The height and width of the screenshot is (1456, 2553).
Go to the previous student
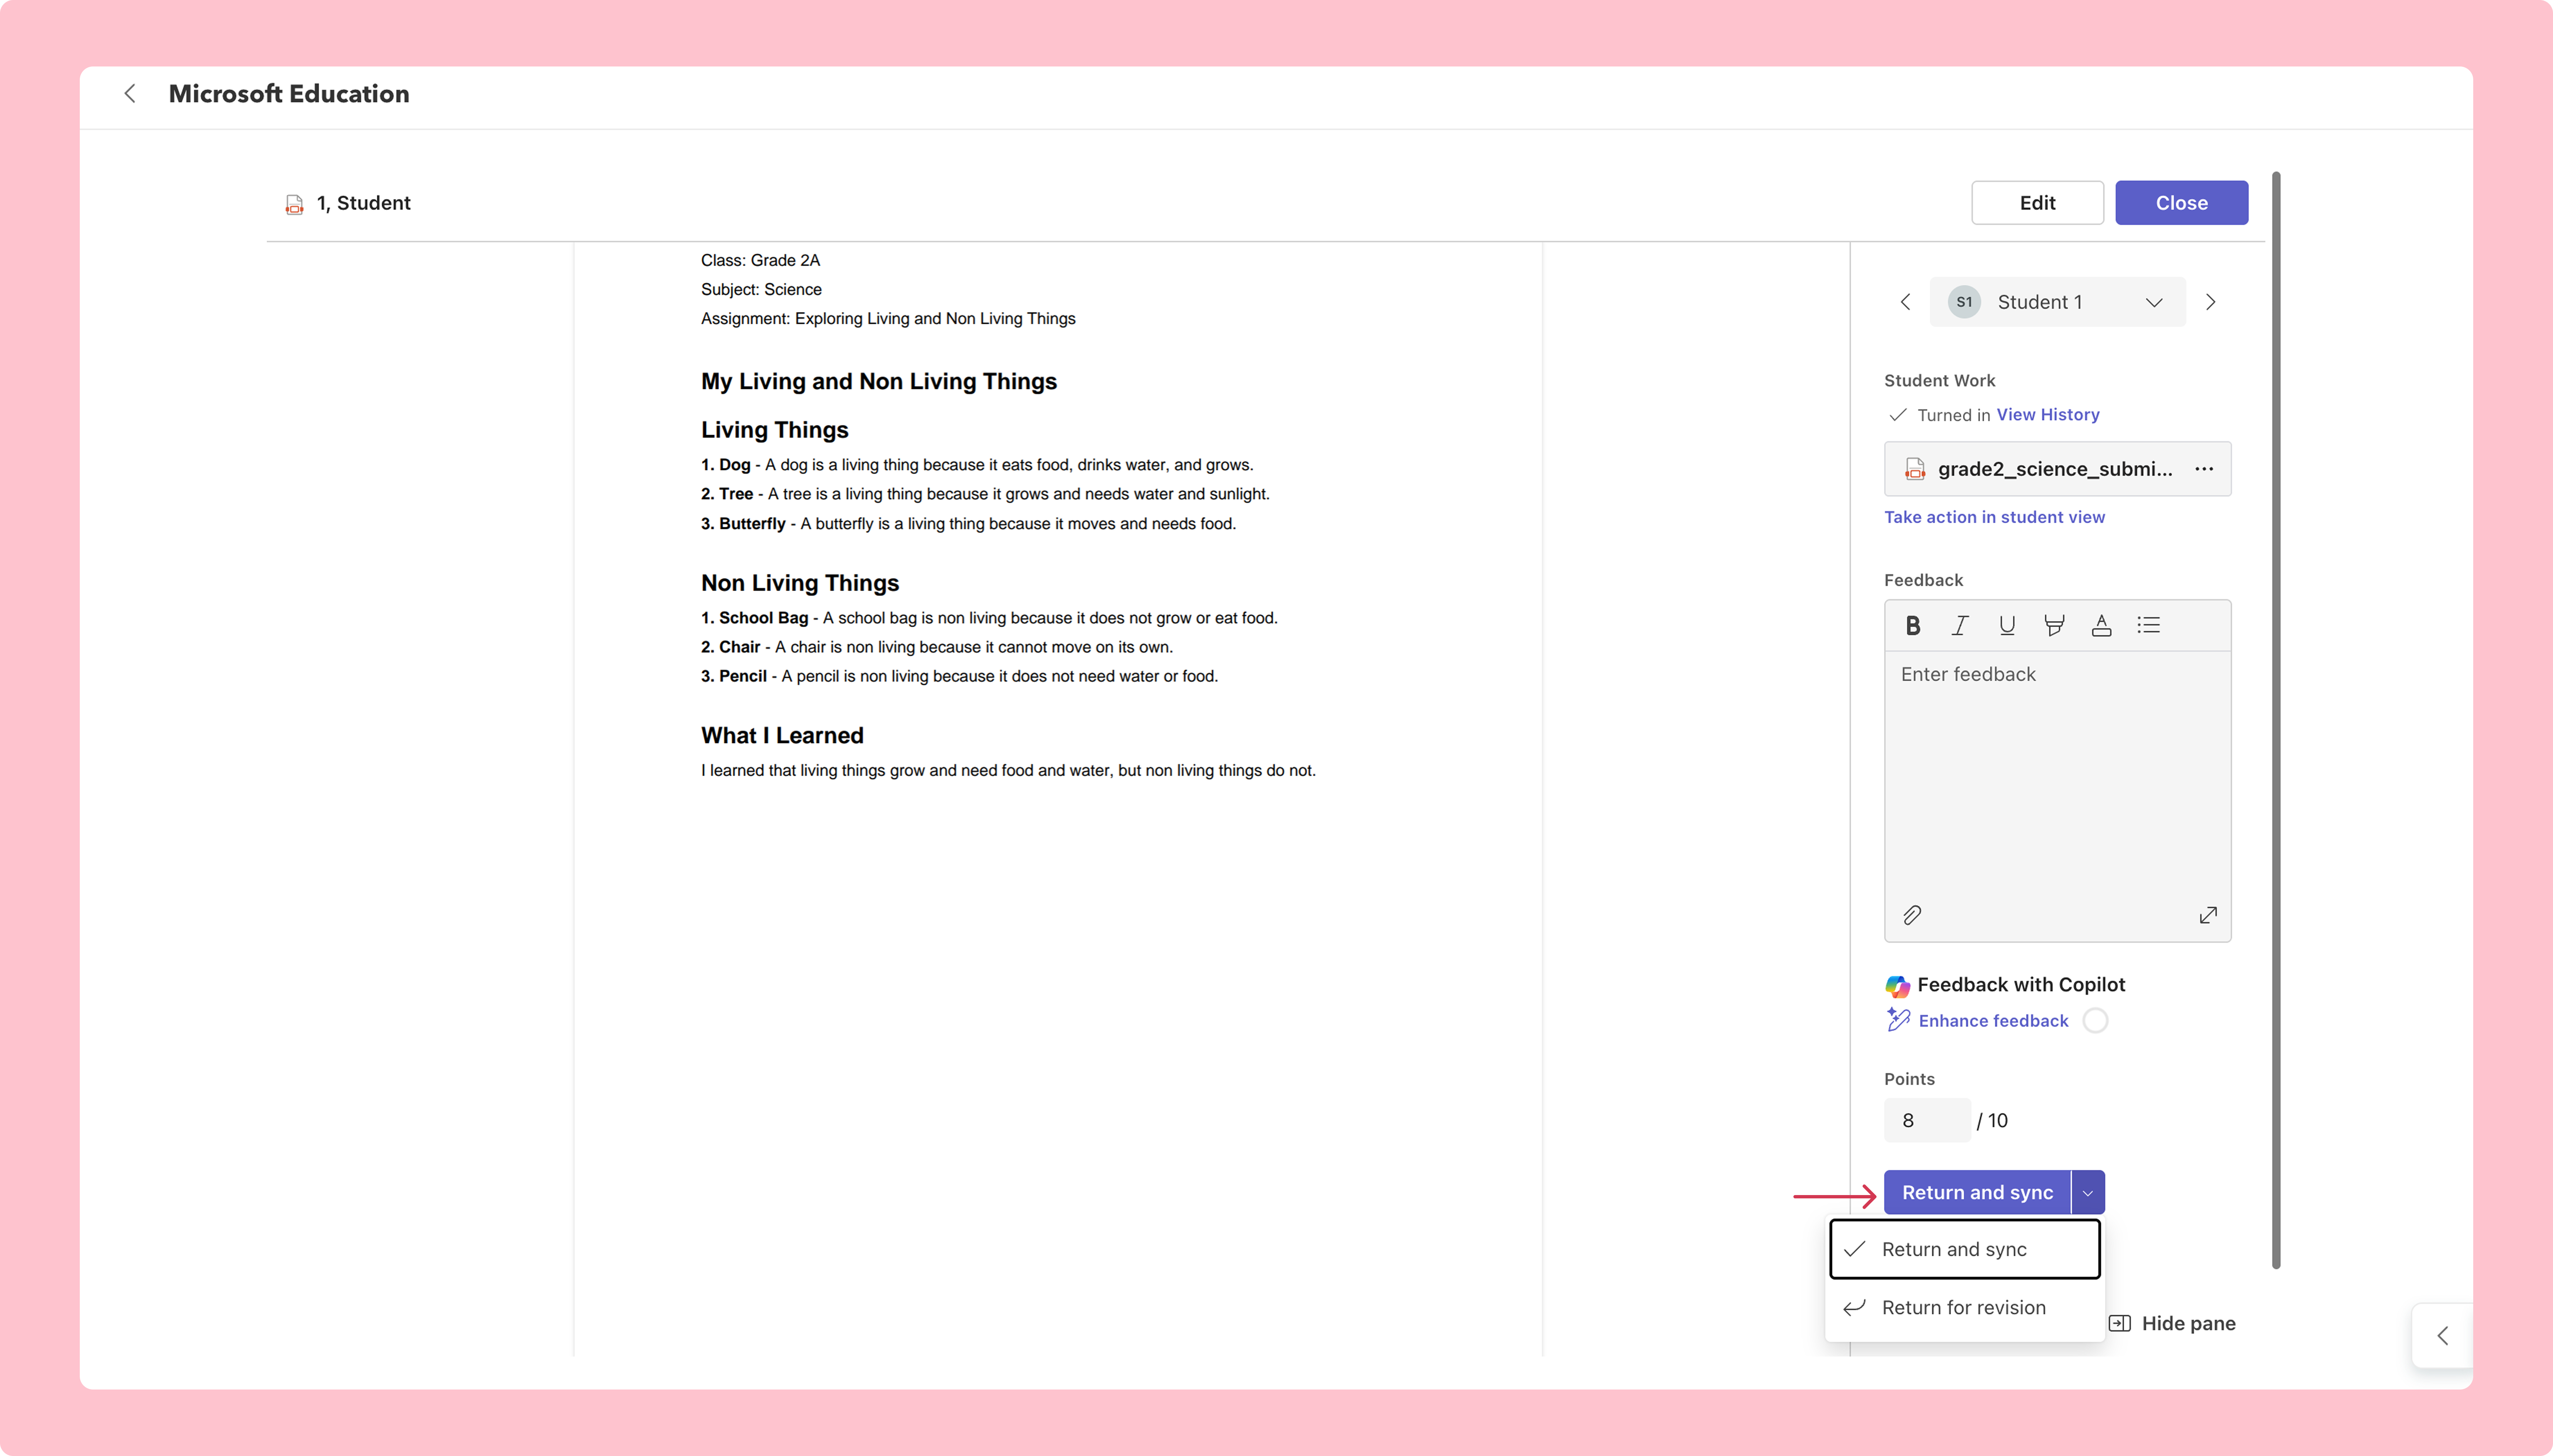point(1905,302)
